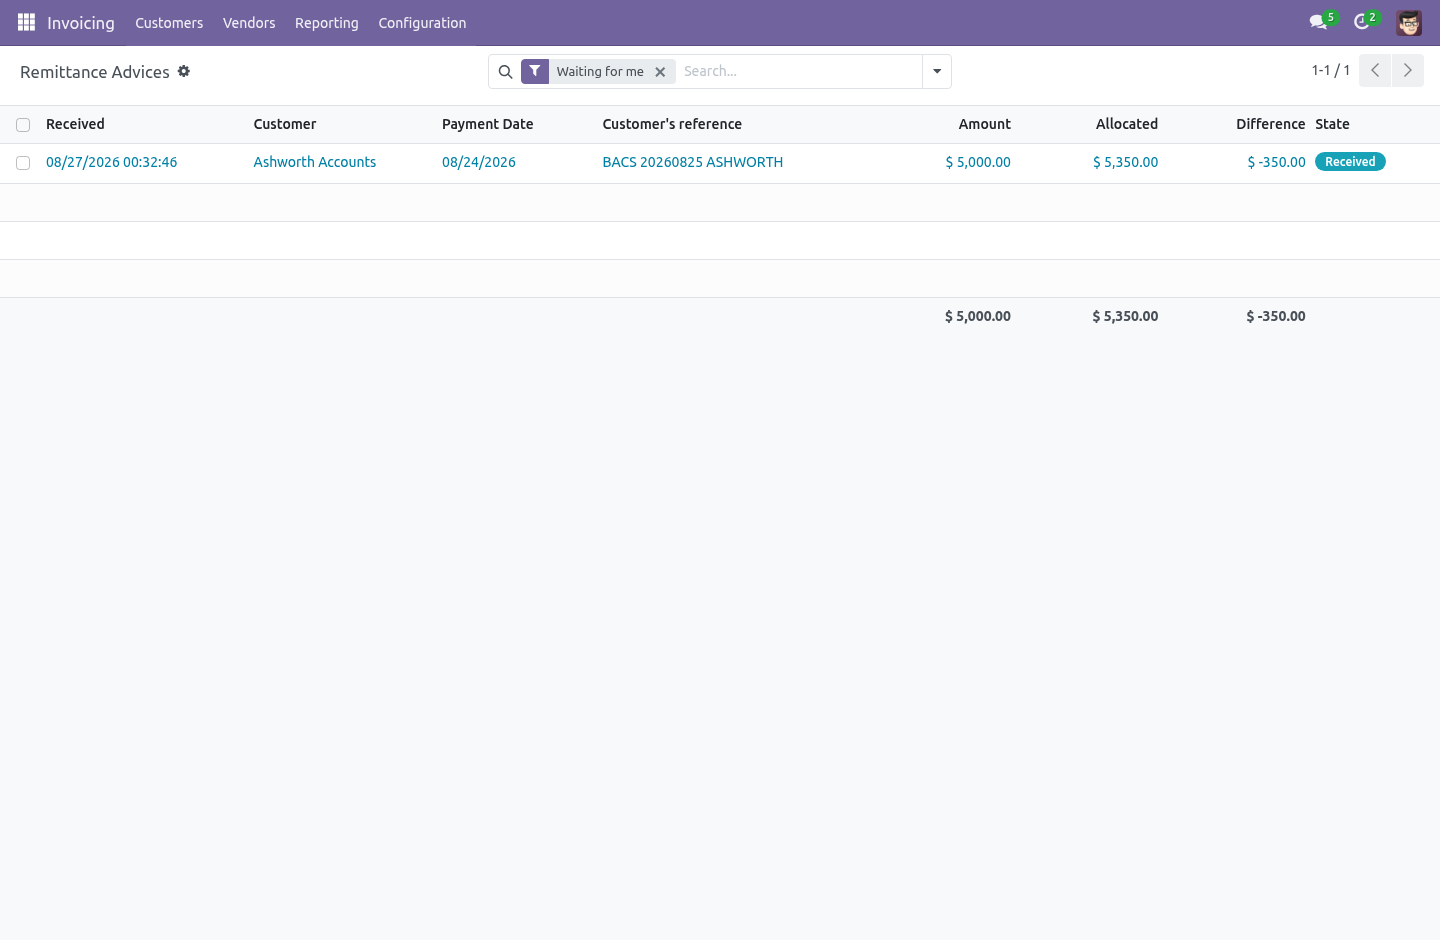
Task: Click the $ 5,350.00 allocated cell in row
Action: pyautogui.click(x=1126, y=162)
